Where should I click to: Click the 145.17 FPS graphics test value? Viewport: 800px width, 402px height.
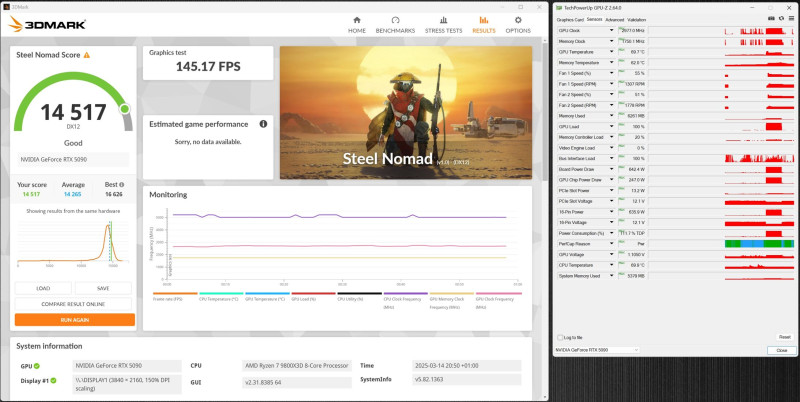coord(208,67)
